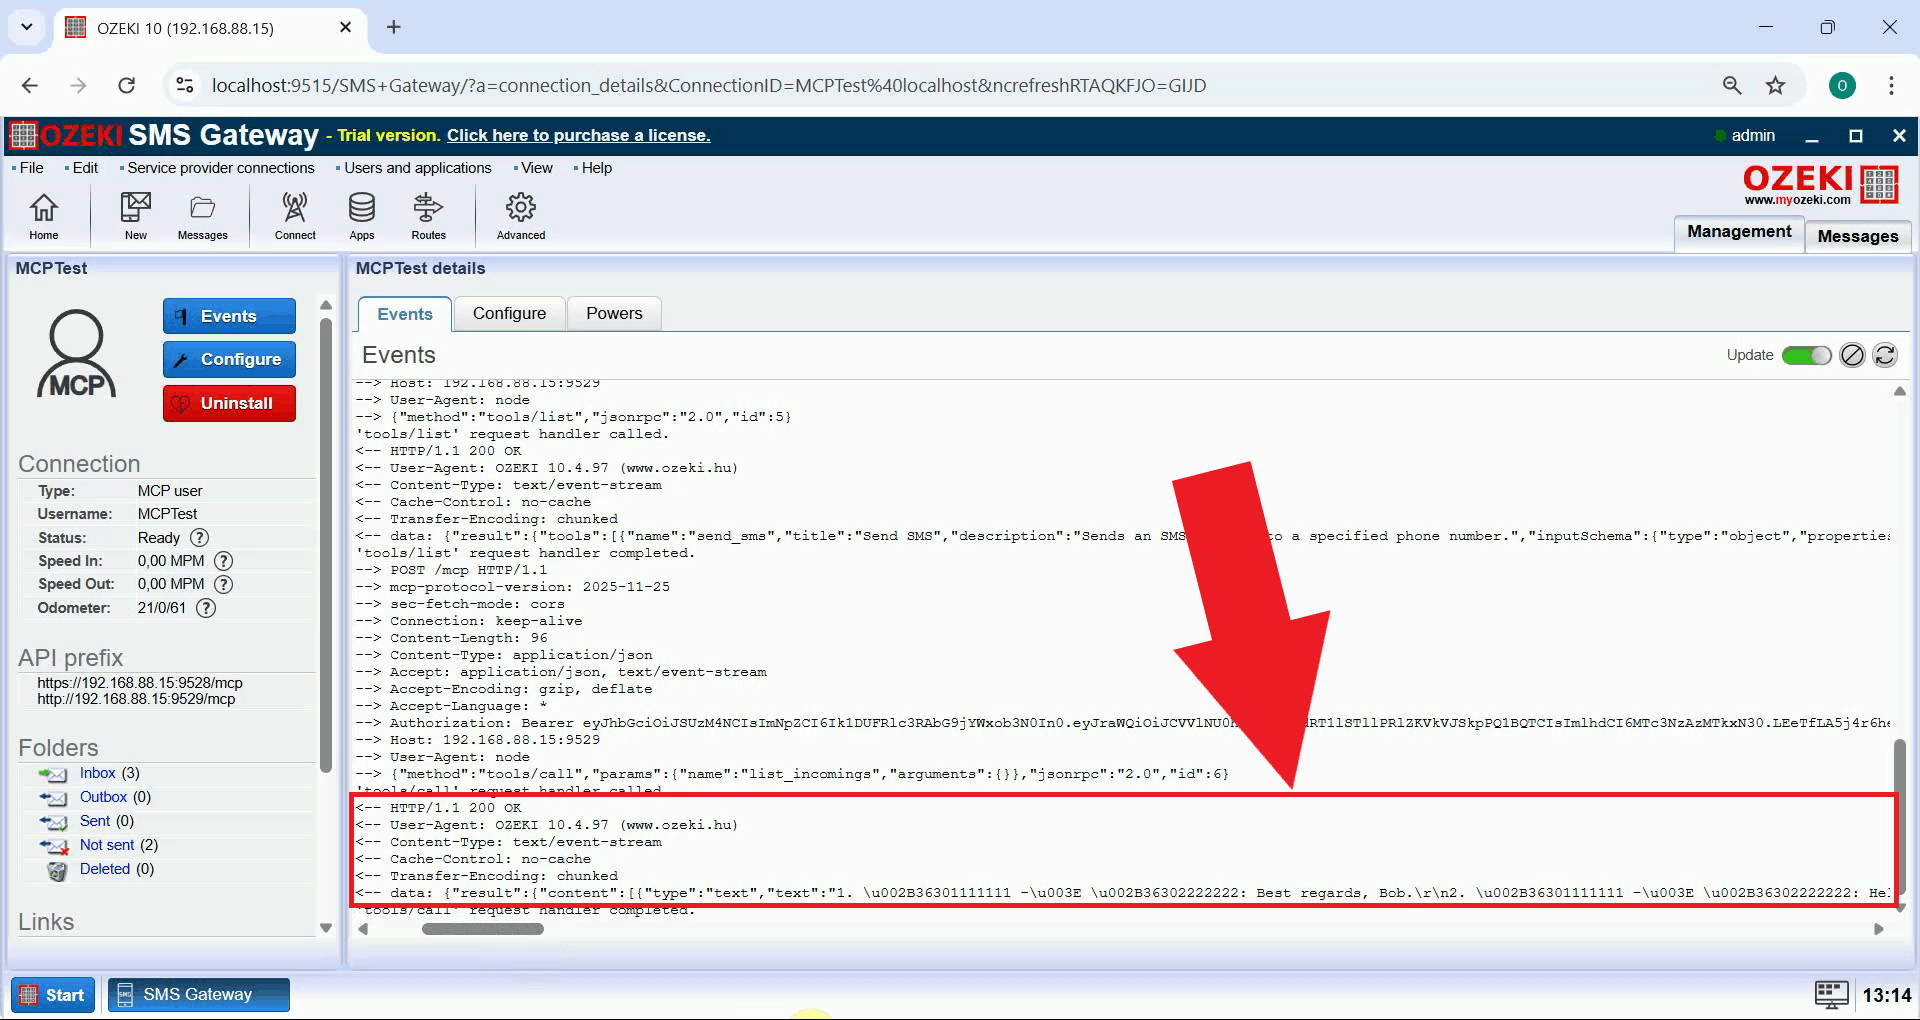Click the blue Configure button
The image size is (1920, 1020).
tap(229, 359)
